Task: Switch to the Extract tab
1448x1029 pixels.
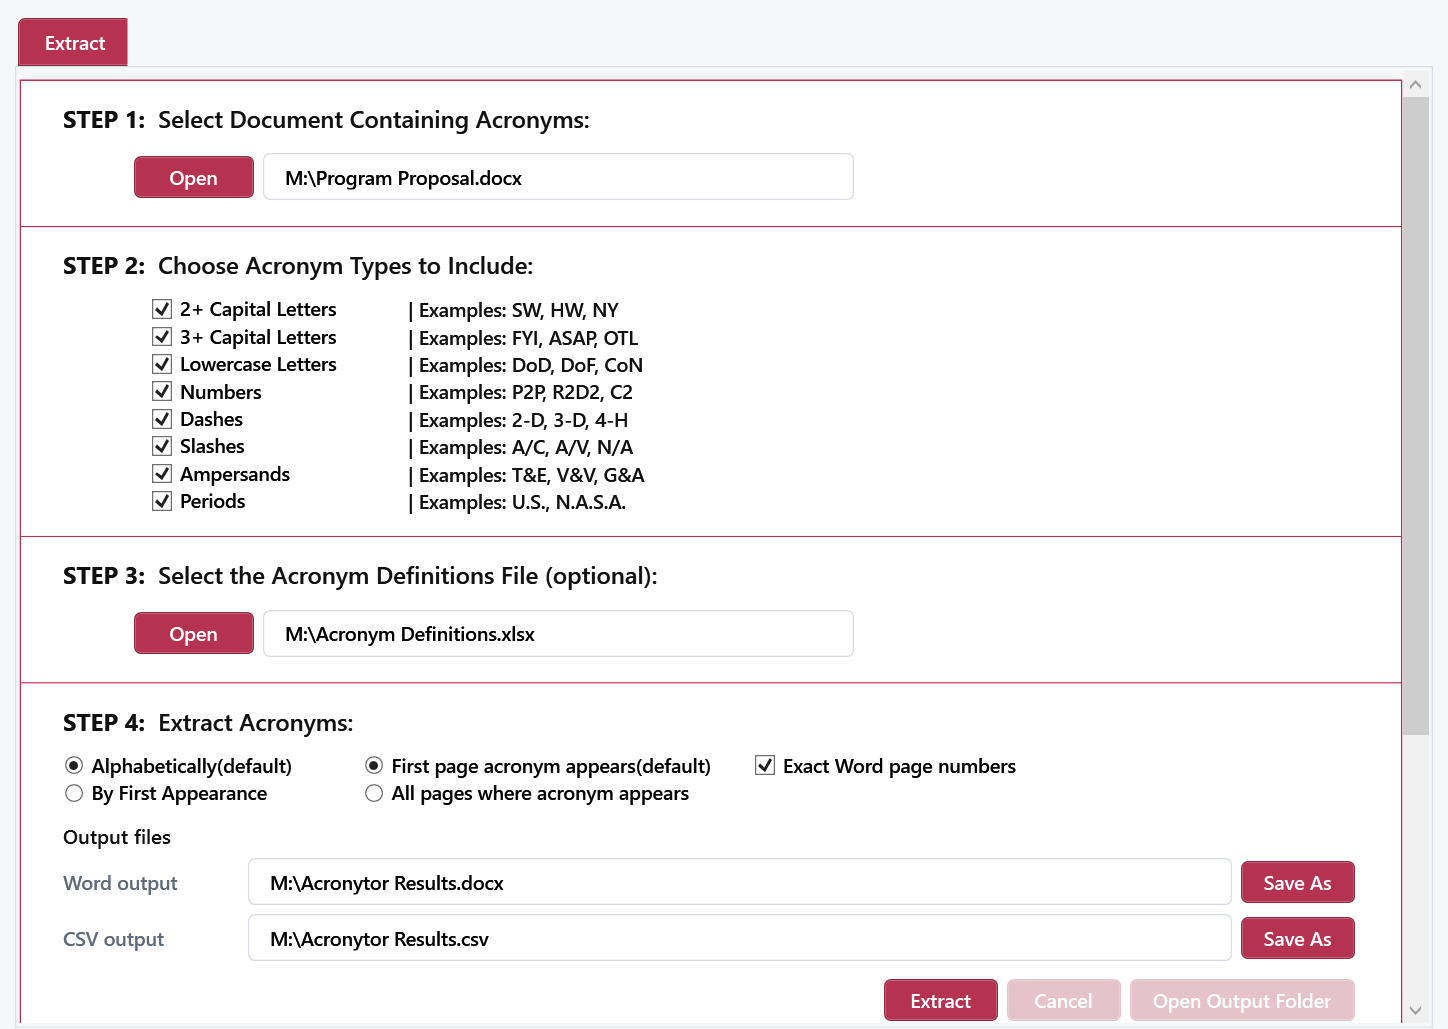Action: click(73, 43)
